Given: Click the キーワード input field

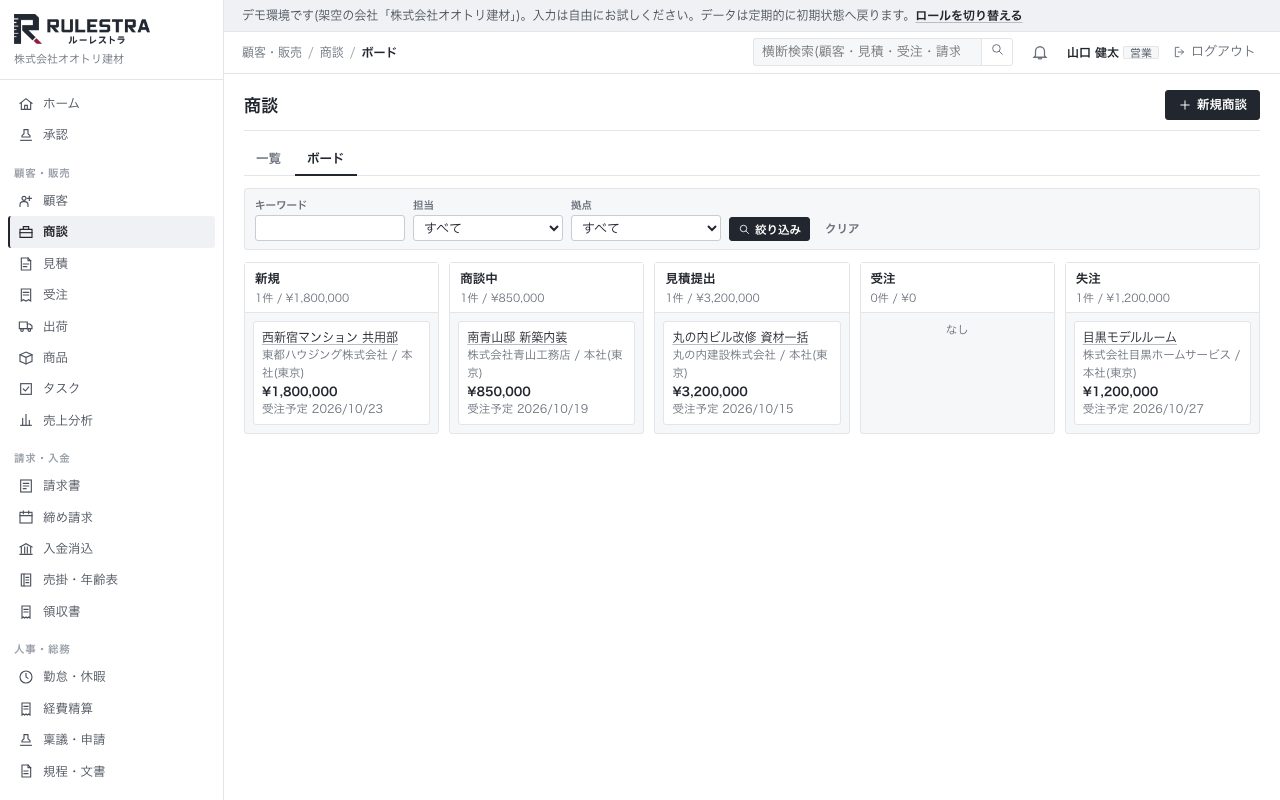Looking at the screenshot, I should point(330,228).
